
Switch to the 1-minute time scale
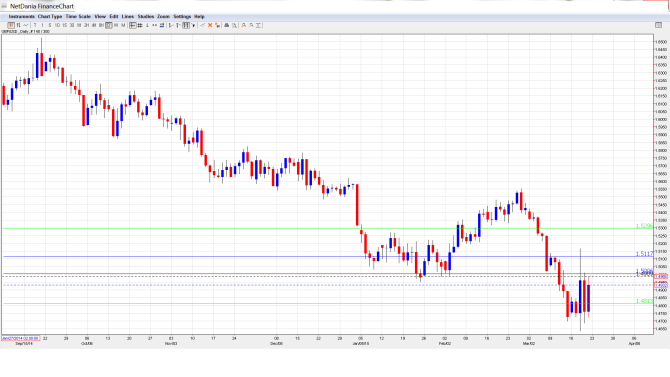[42, 25]
